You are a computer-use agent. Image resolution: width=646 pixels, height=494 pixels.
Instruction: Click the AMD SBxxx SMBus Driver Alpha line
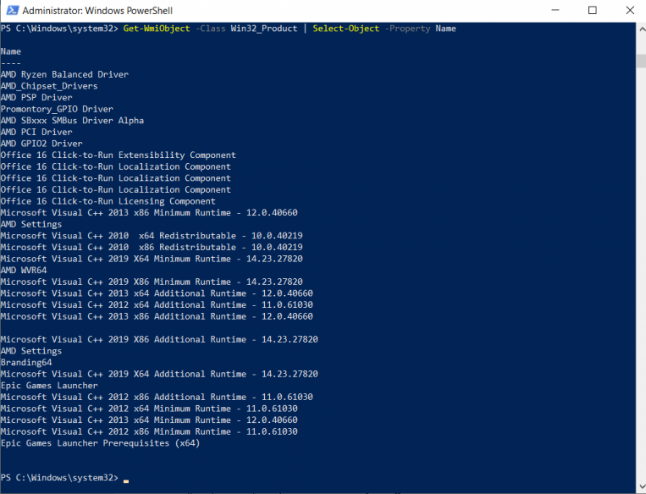(72, 121)
